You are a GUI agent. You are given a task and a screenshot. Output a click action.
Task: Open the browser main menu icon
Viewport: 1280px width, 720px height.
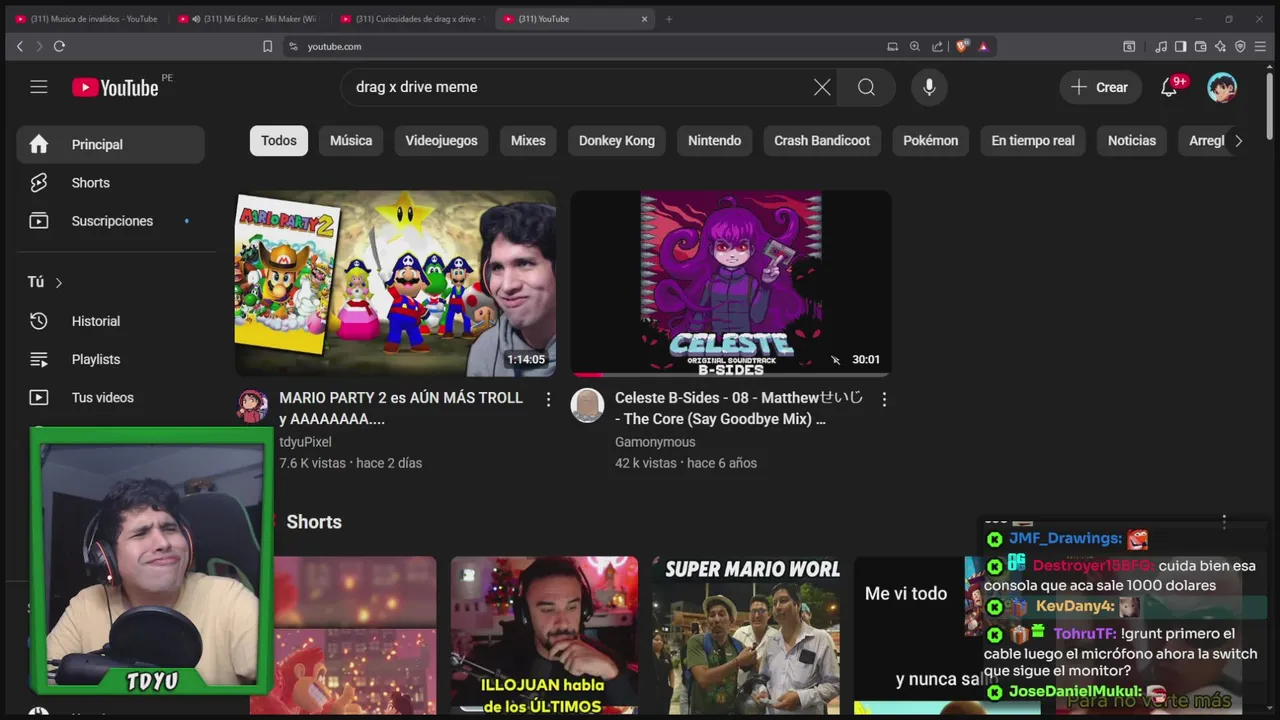[1260, 46]
